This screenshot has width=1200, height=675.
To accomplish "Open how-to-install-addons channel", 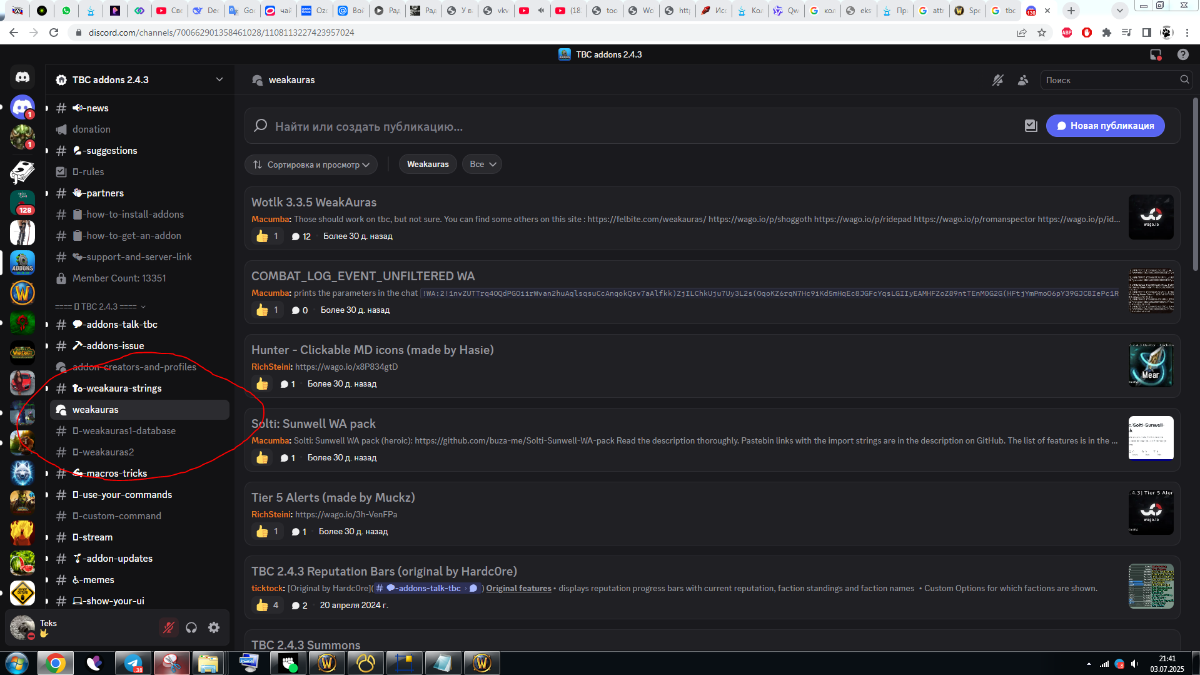I will 140,214.
